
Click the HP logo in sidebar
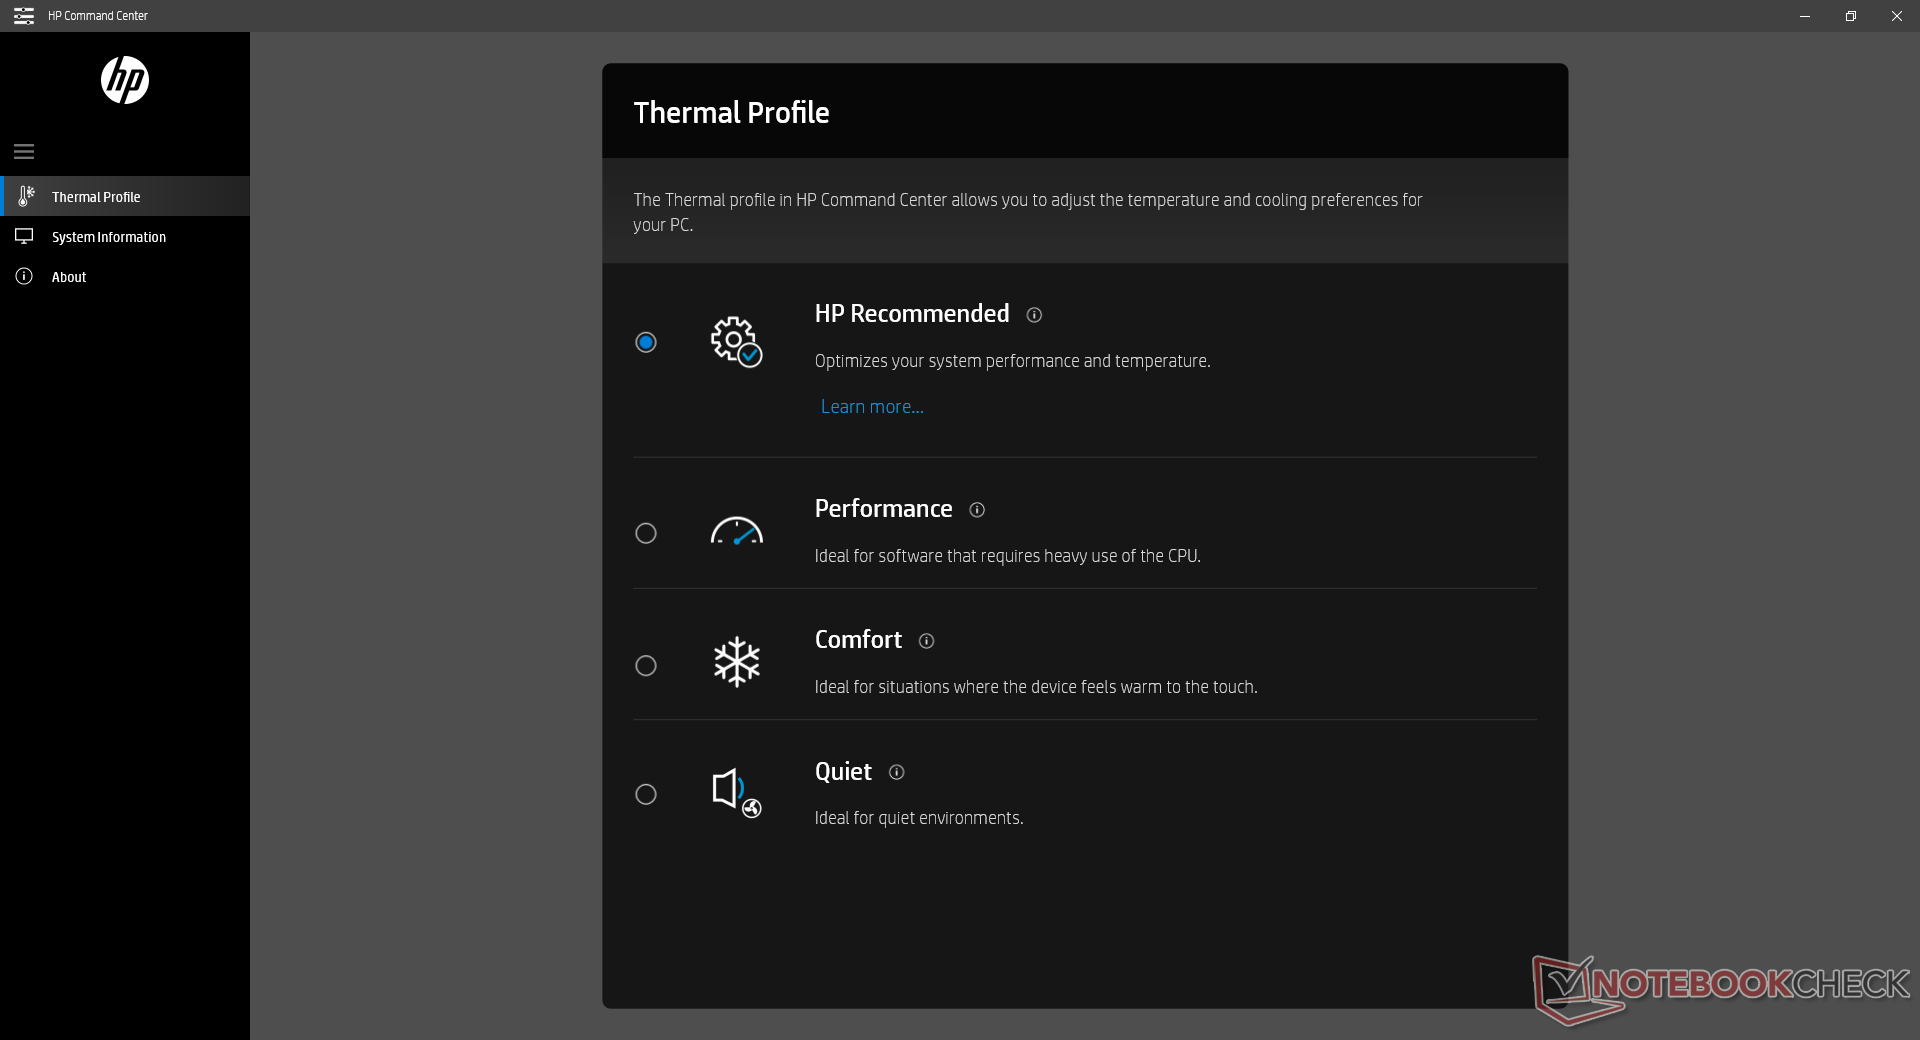pyautogui.click(x=125, y=80)
